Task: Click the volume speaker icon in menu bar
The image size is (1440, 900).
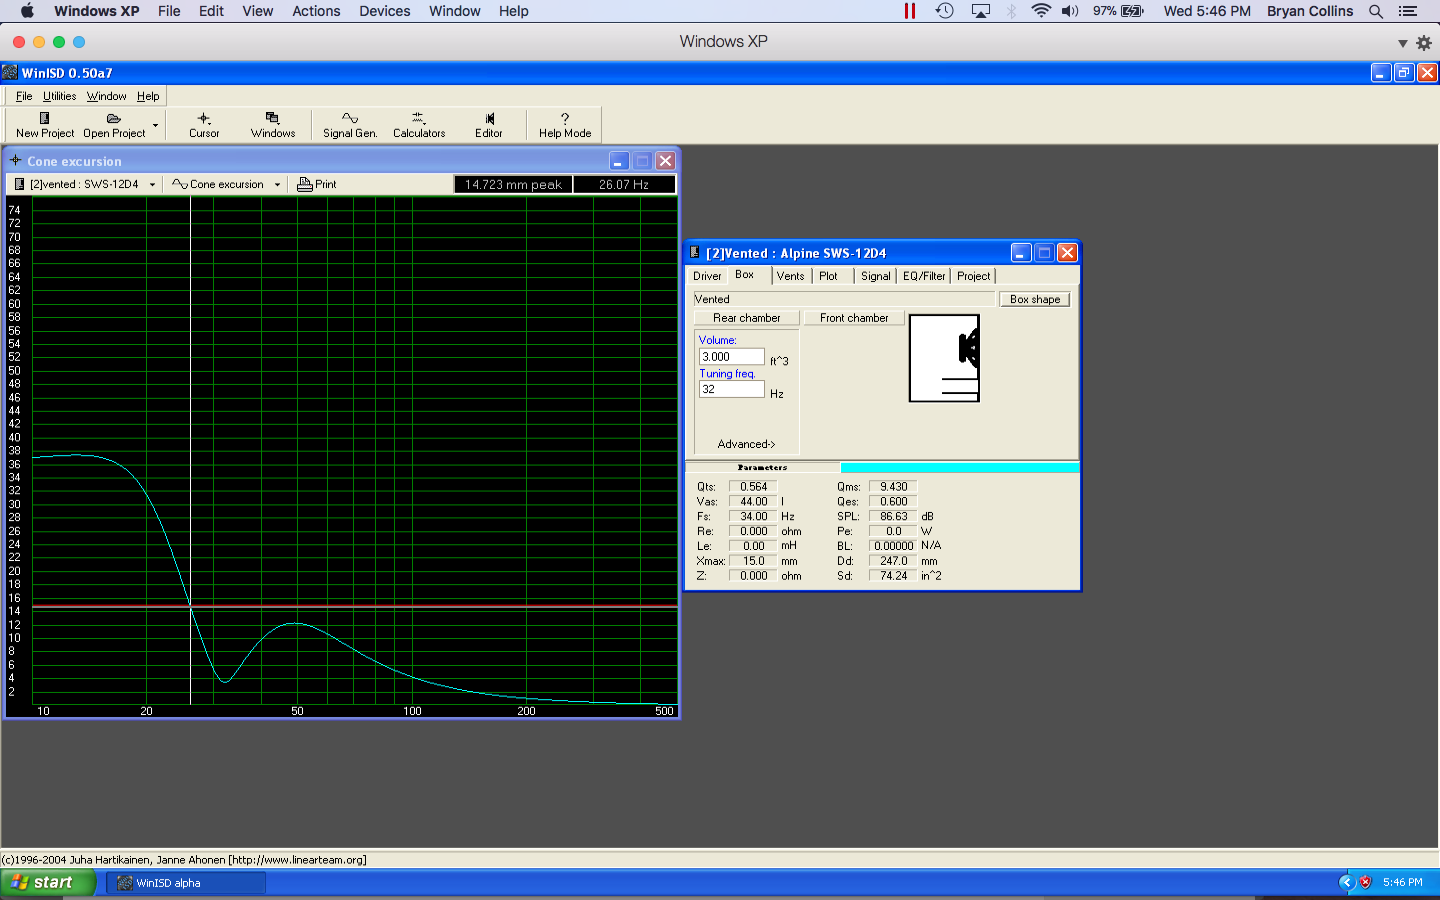Action: [1070, 11]
